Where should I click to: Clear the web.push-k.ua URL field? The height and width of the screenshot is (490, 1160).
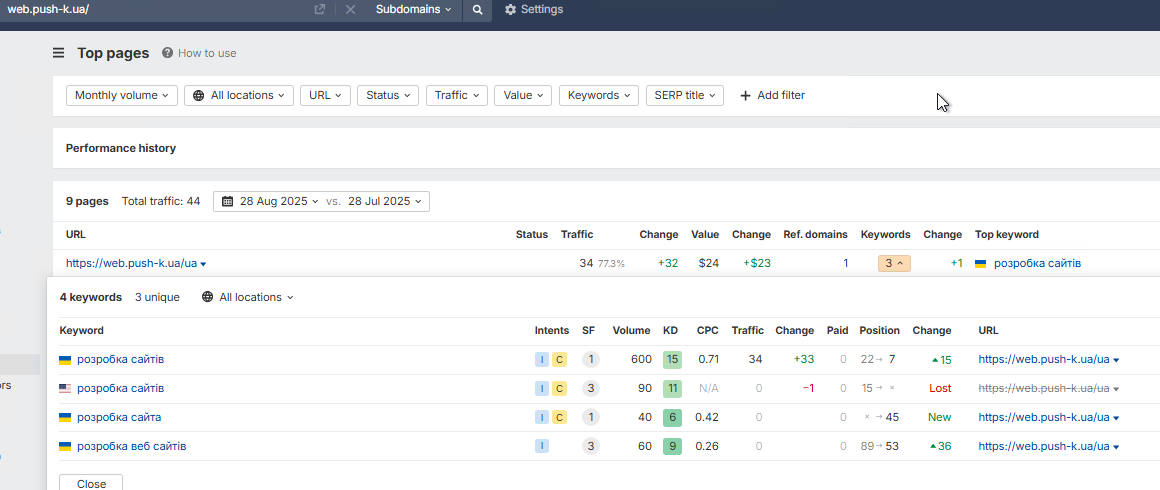tap(350, 10)
